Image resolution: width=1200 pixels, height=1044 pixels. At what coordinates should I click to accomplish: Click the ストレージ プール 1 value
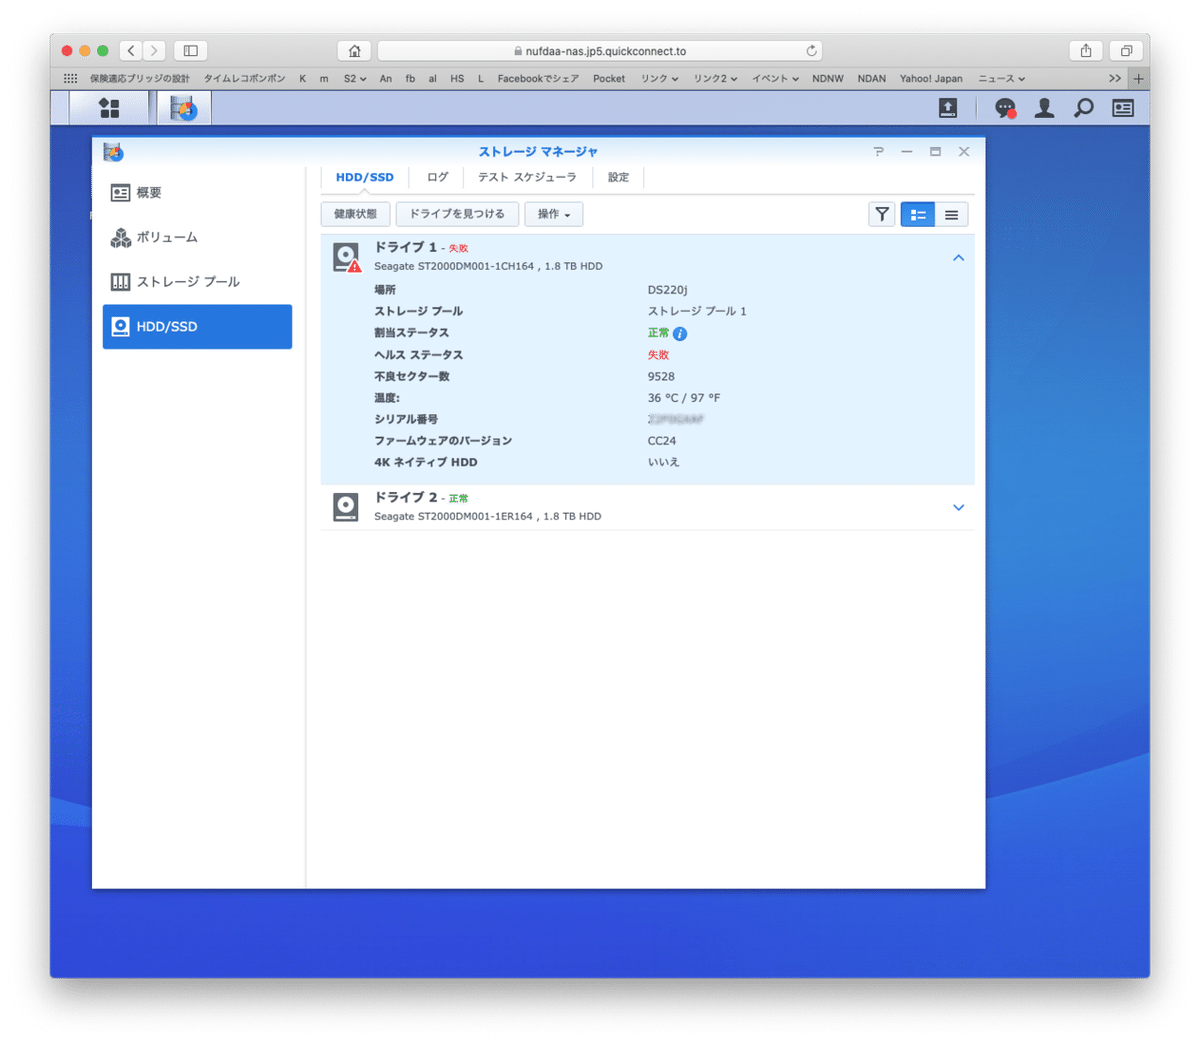[697, 311]
